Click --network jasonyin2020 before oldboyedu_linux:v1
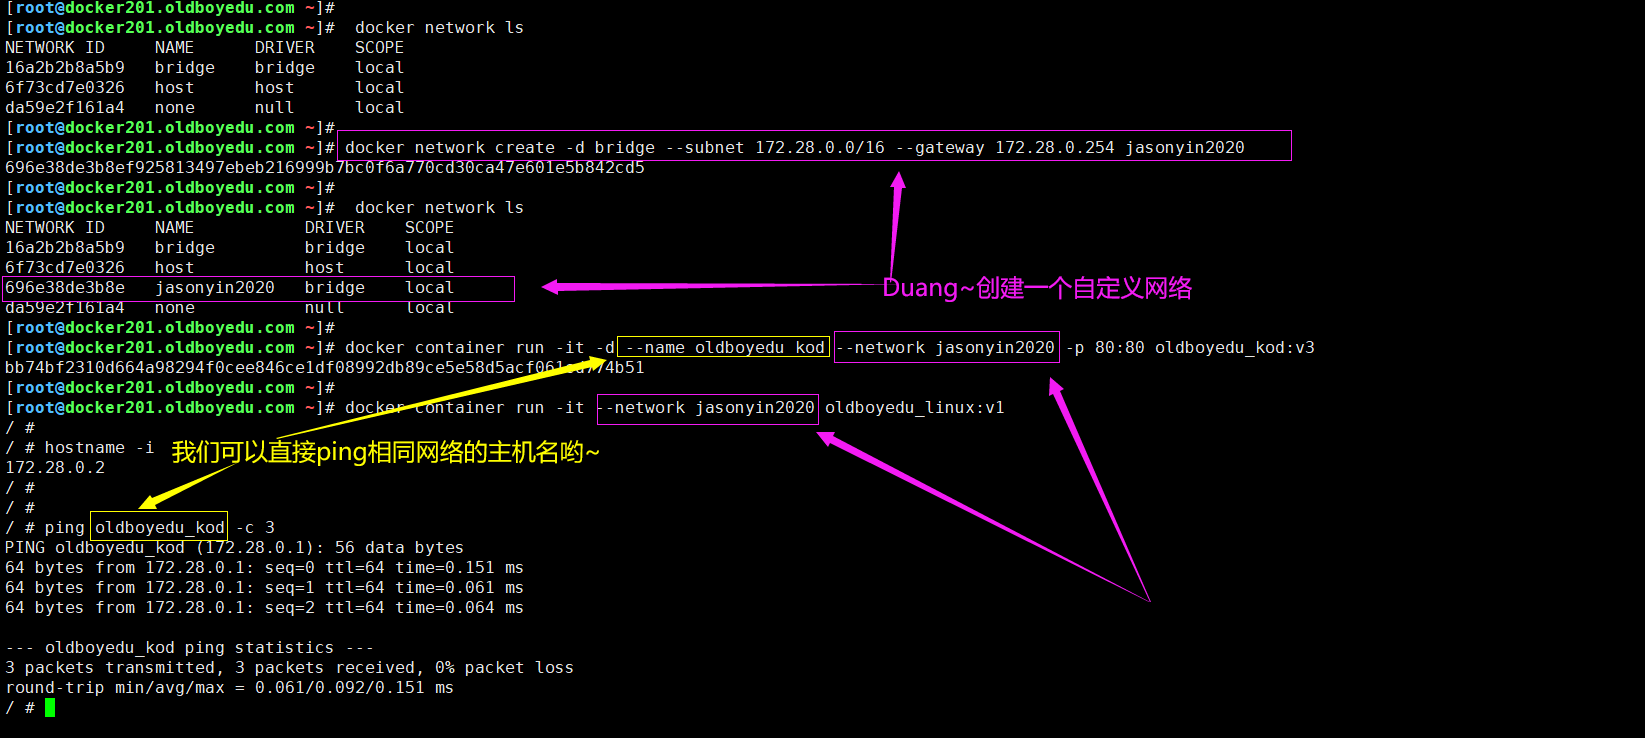This screenshot has height=738, width=1645. pyautogui.click(x=707, y=408)
